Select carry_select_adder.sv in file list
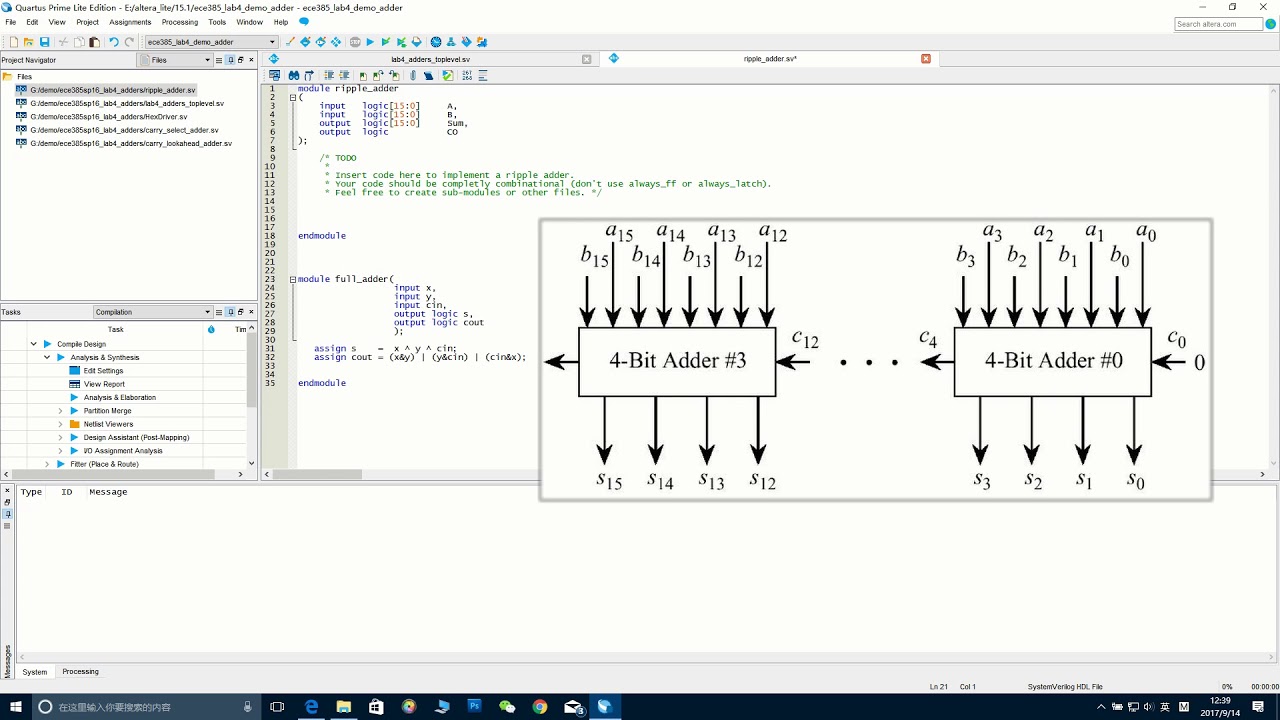Viewport: 1280px width, 720px height. [117, 130]
